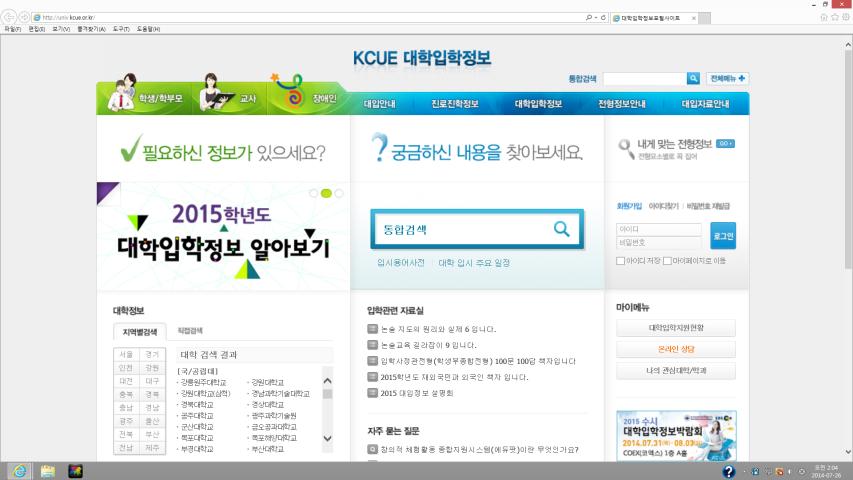Open File Explorer from the taskbar

pos(47,471)
